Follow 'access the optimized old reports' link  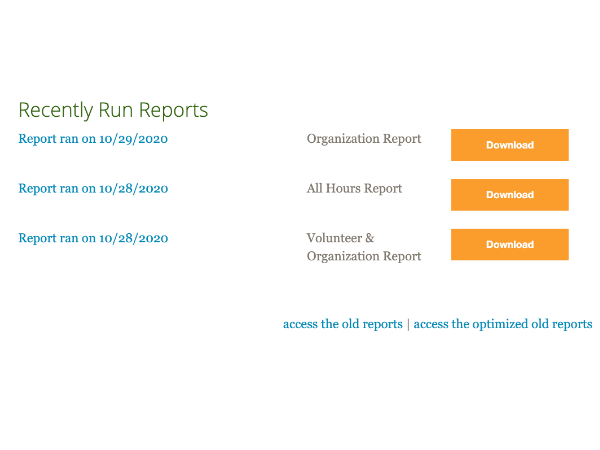coord(503,324)
